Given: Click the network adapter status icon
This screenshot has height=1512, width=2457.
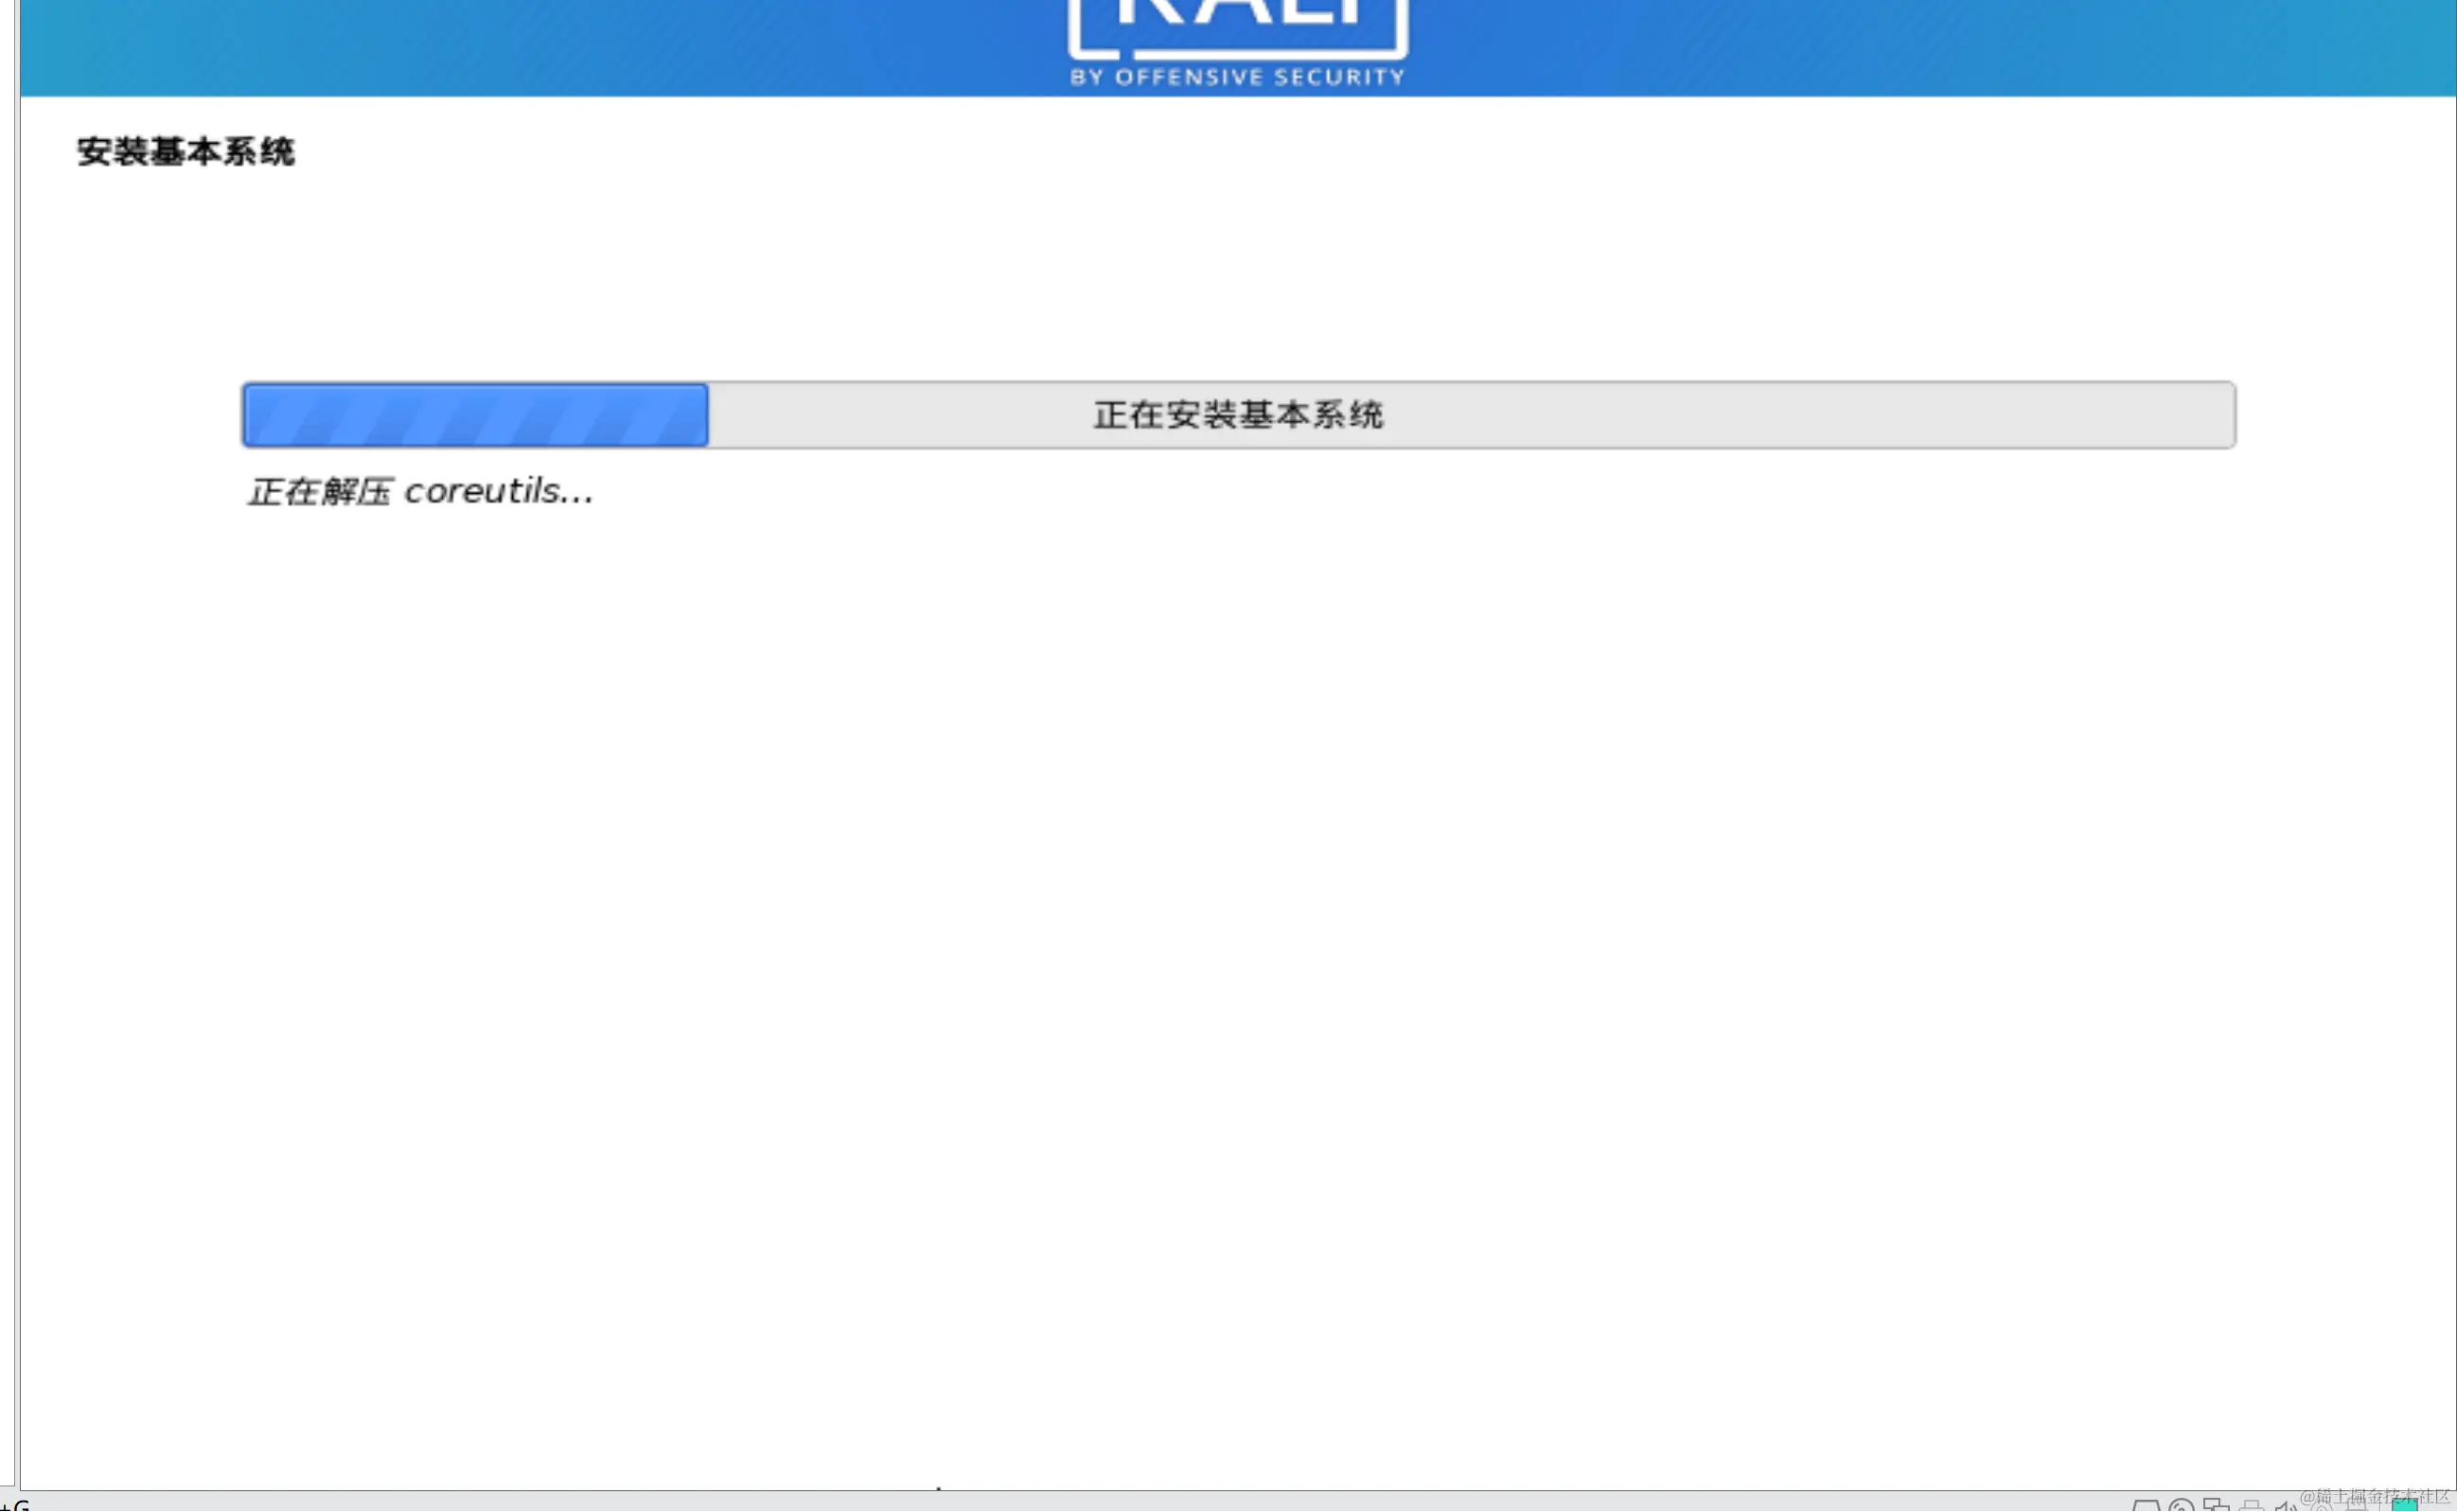Looking at the screenshot, I should click(x=2216, y=1505).
